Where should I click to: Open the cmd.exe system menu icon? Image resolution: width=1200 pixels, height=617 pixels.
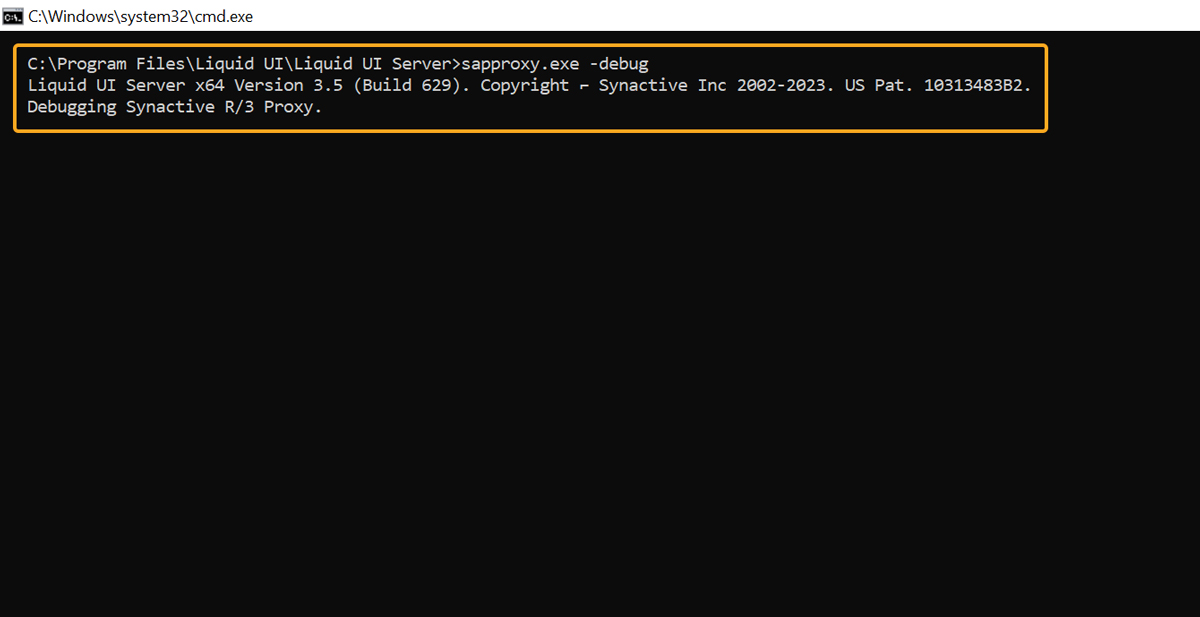13,16
